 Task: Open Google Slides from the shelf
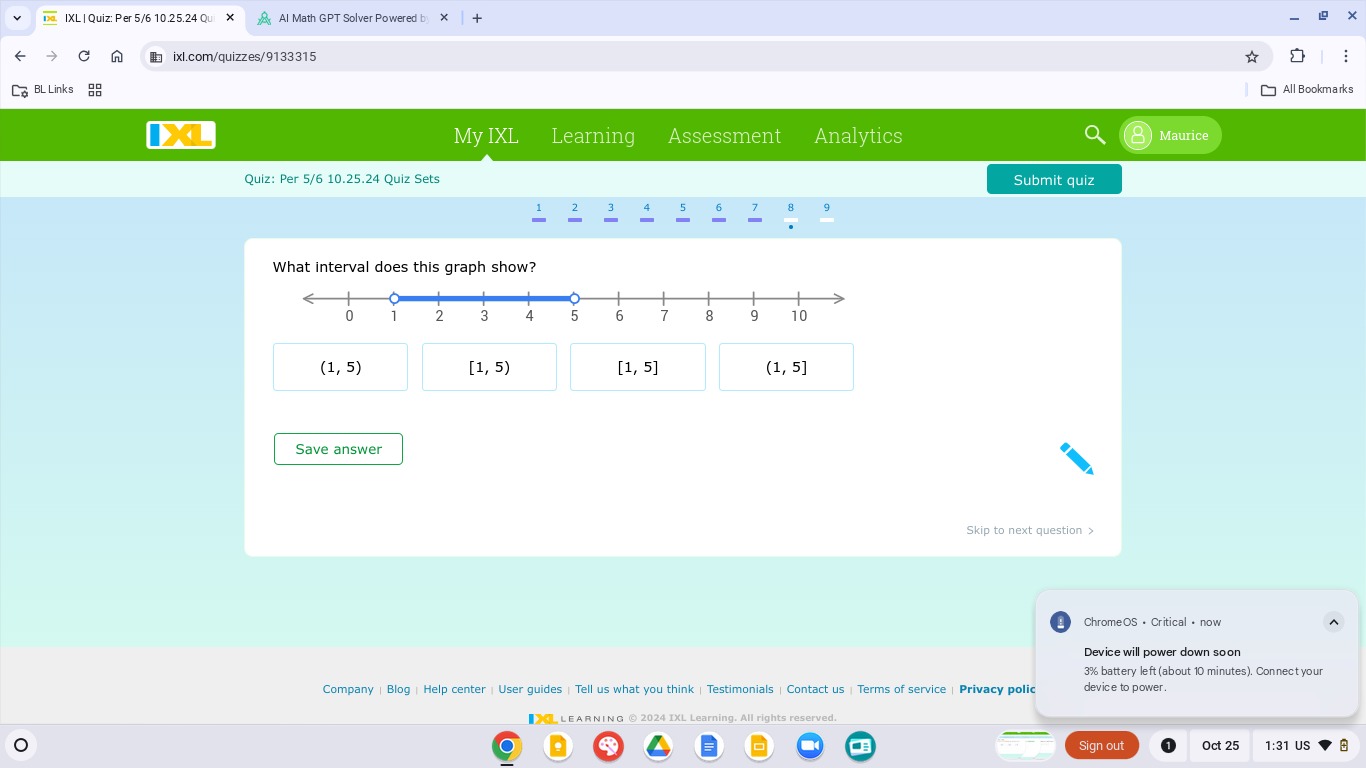coord(759,746)
